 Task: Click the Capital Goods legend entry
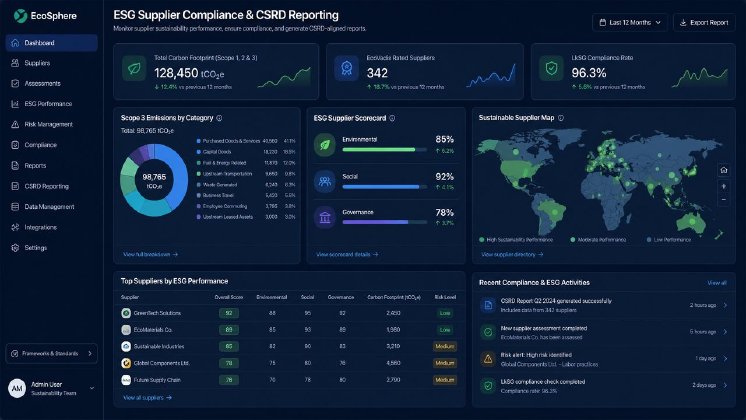click(x=245, y=152)
